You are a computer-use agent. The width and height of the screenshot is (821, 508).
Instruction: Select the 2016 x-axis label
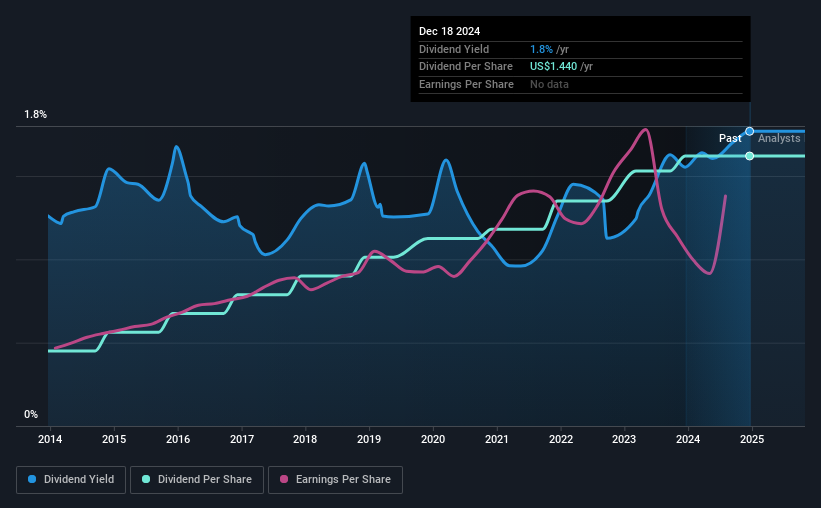point(178,439)
